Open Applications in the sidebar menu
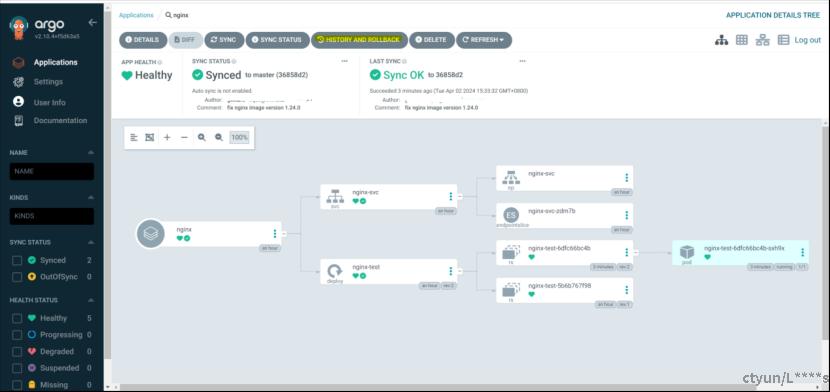The height and width of the screenshot is (392, 830). pos(56,62)
